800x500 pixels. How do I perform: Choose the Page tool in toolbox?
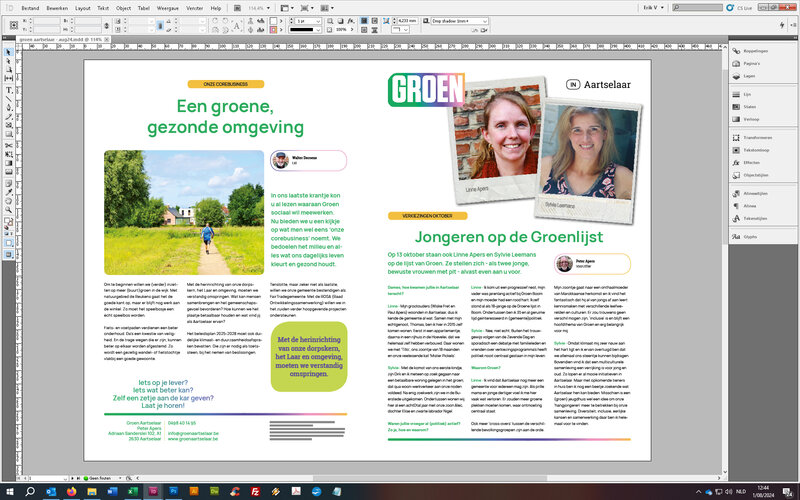(9, 69)
